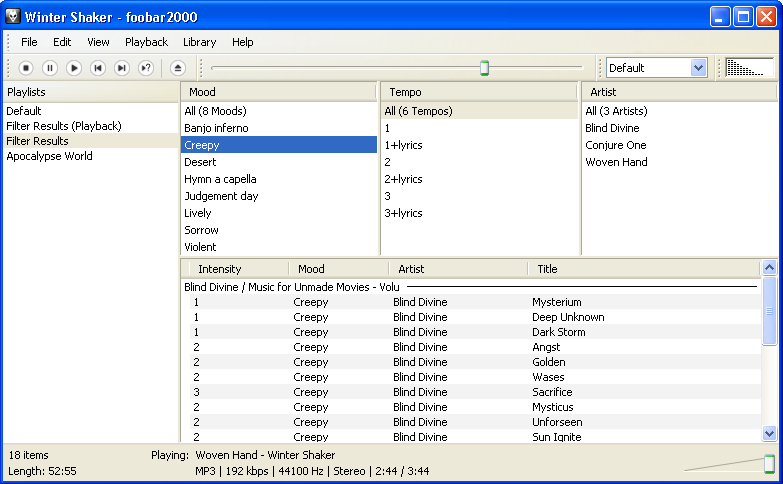Filter by artist Blind Divine

point(680,128)
